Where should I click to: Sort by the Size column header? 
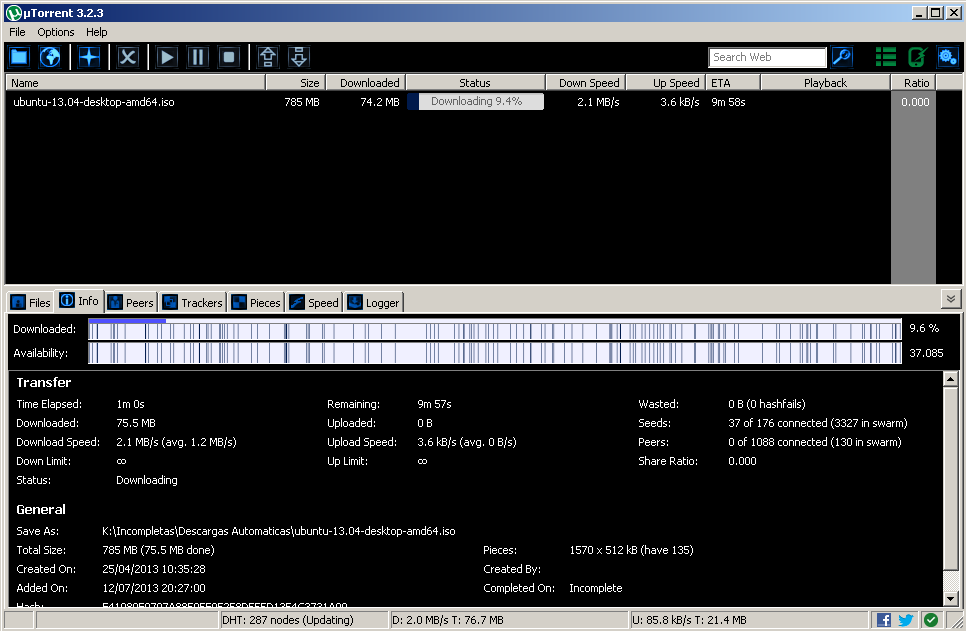(x=295, y=83)
